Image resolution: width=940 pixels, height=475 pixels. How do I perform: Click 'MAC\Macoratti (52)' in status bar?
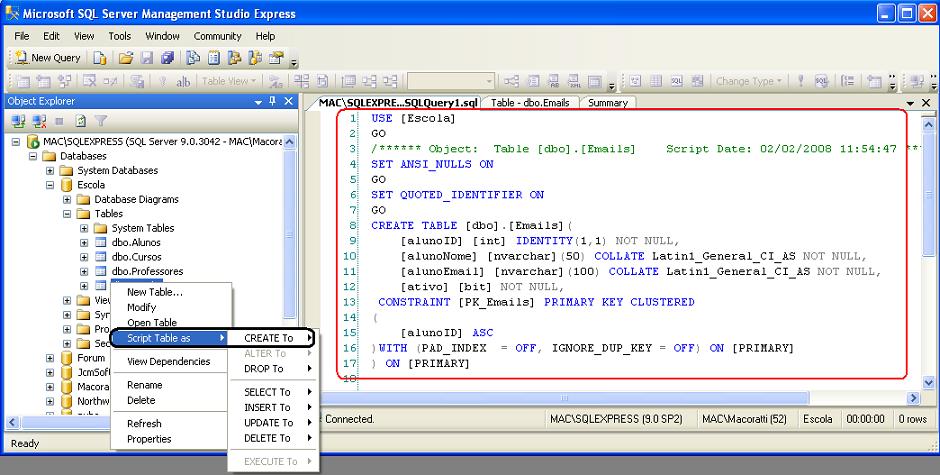tap(744, 419)
